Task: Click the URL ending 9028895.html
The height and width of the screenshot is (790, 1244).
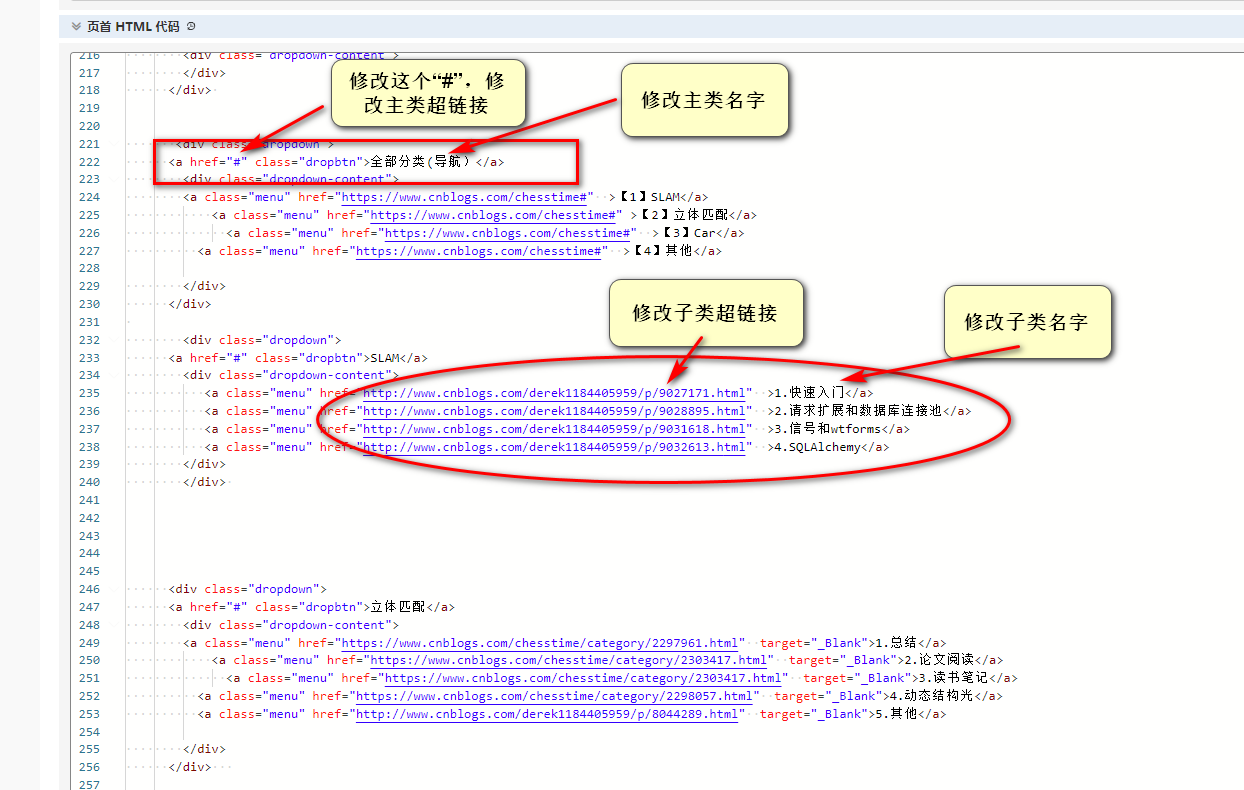Action: (x=556, y=411)
